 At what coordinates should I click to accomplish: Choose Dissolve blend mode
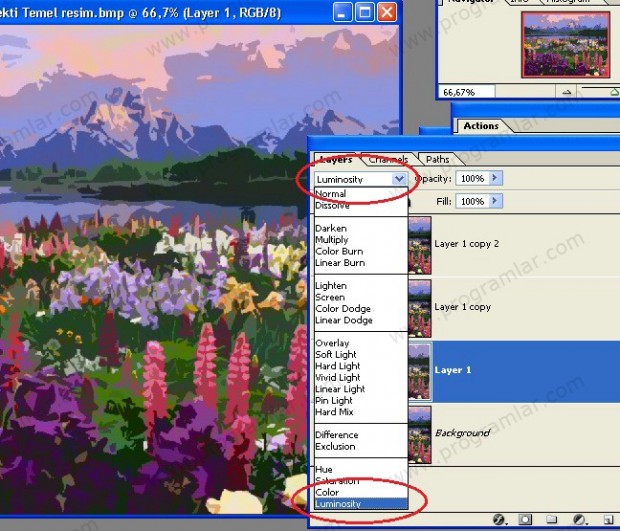click(x=332, y=206)
